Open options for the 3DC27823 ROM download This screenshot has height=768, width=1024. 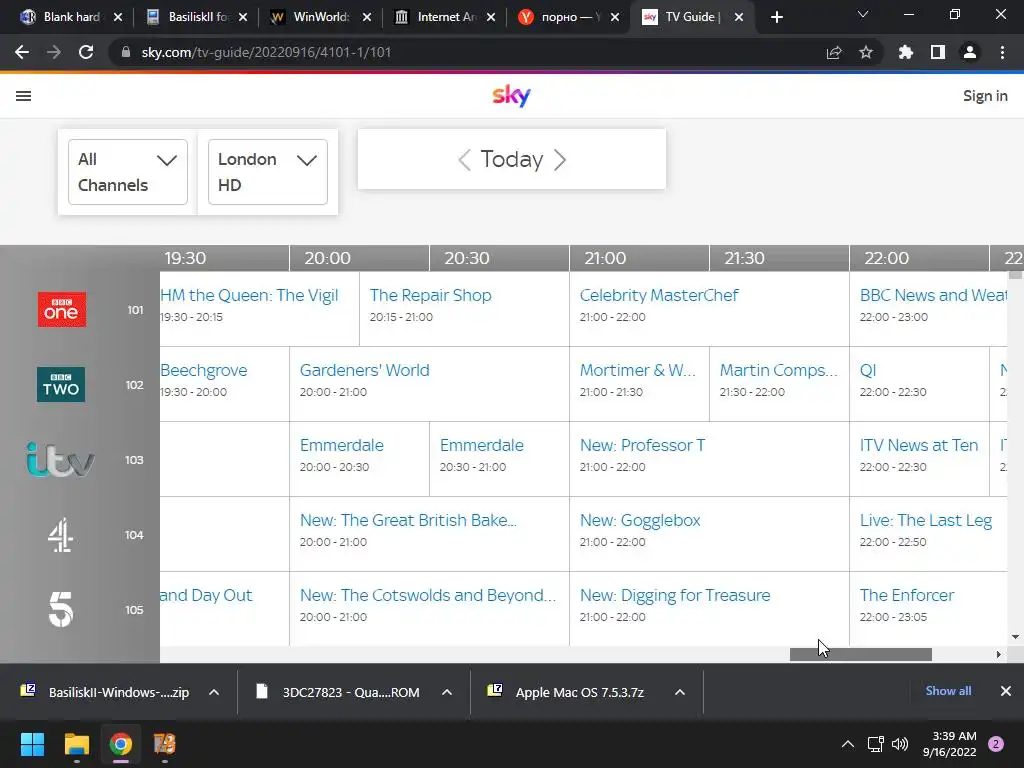click(447, 692)
